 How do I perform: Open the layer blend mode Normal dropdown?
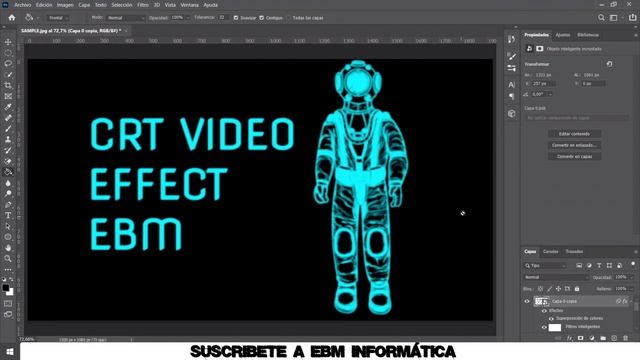tap(556, 277)
